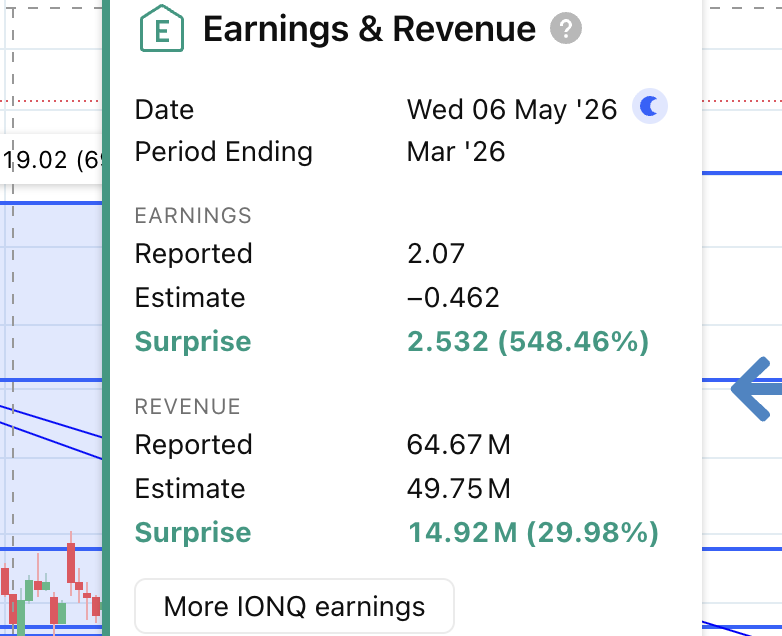Click the reported earnings value 2.07

pos(436,253)
